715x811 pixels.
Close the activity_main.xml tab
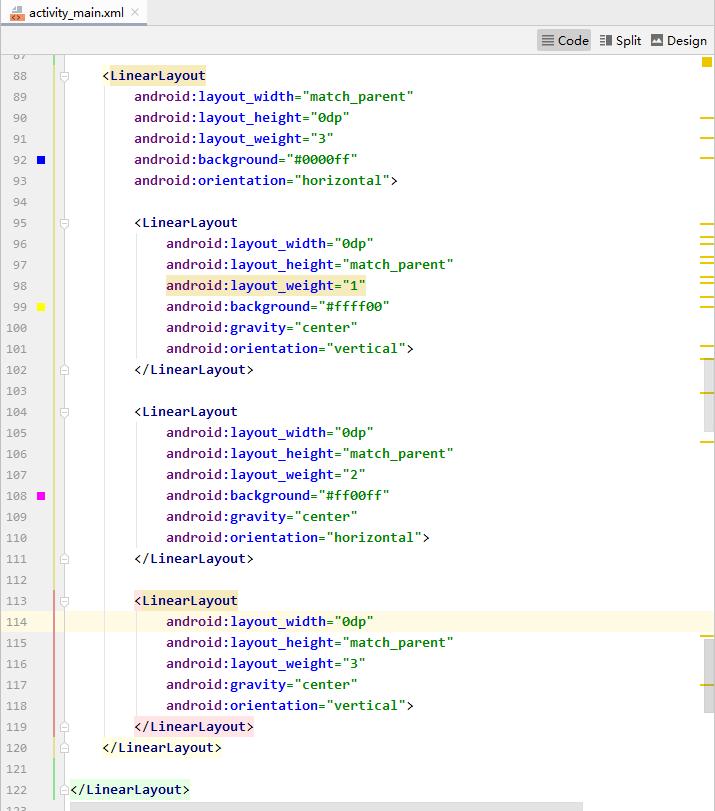click(x=135, y=12)
